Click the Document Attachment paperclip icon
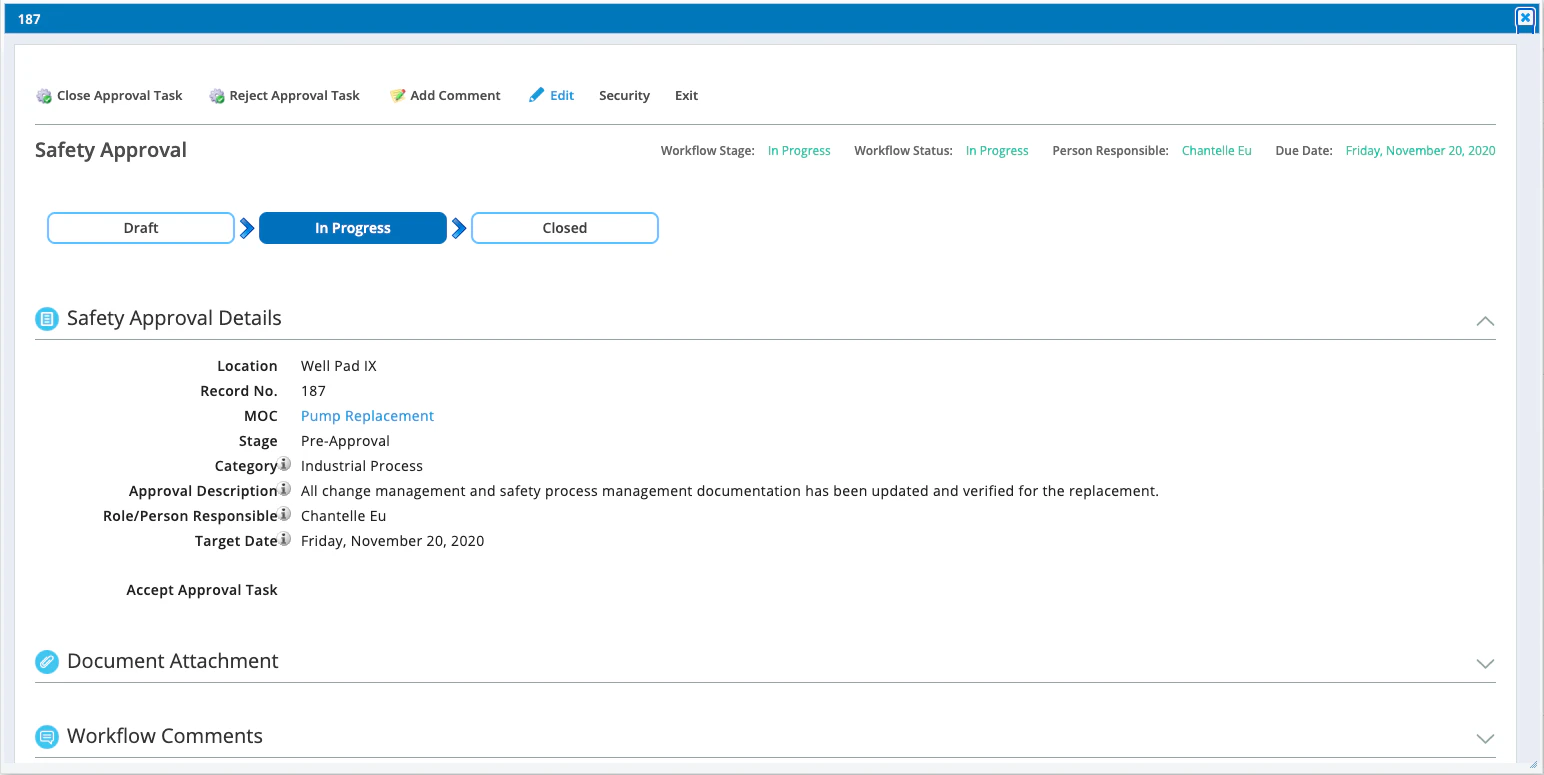The height and width of the screenshot is (775, 1544). (46, 661)
